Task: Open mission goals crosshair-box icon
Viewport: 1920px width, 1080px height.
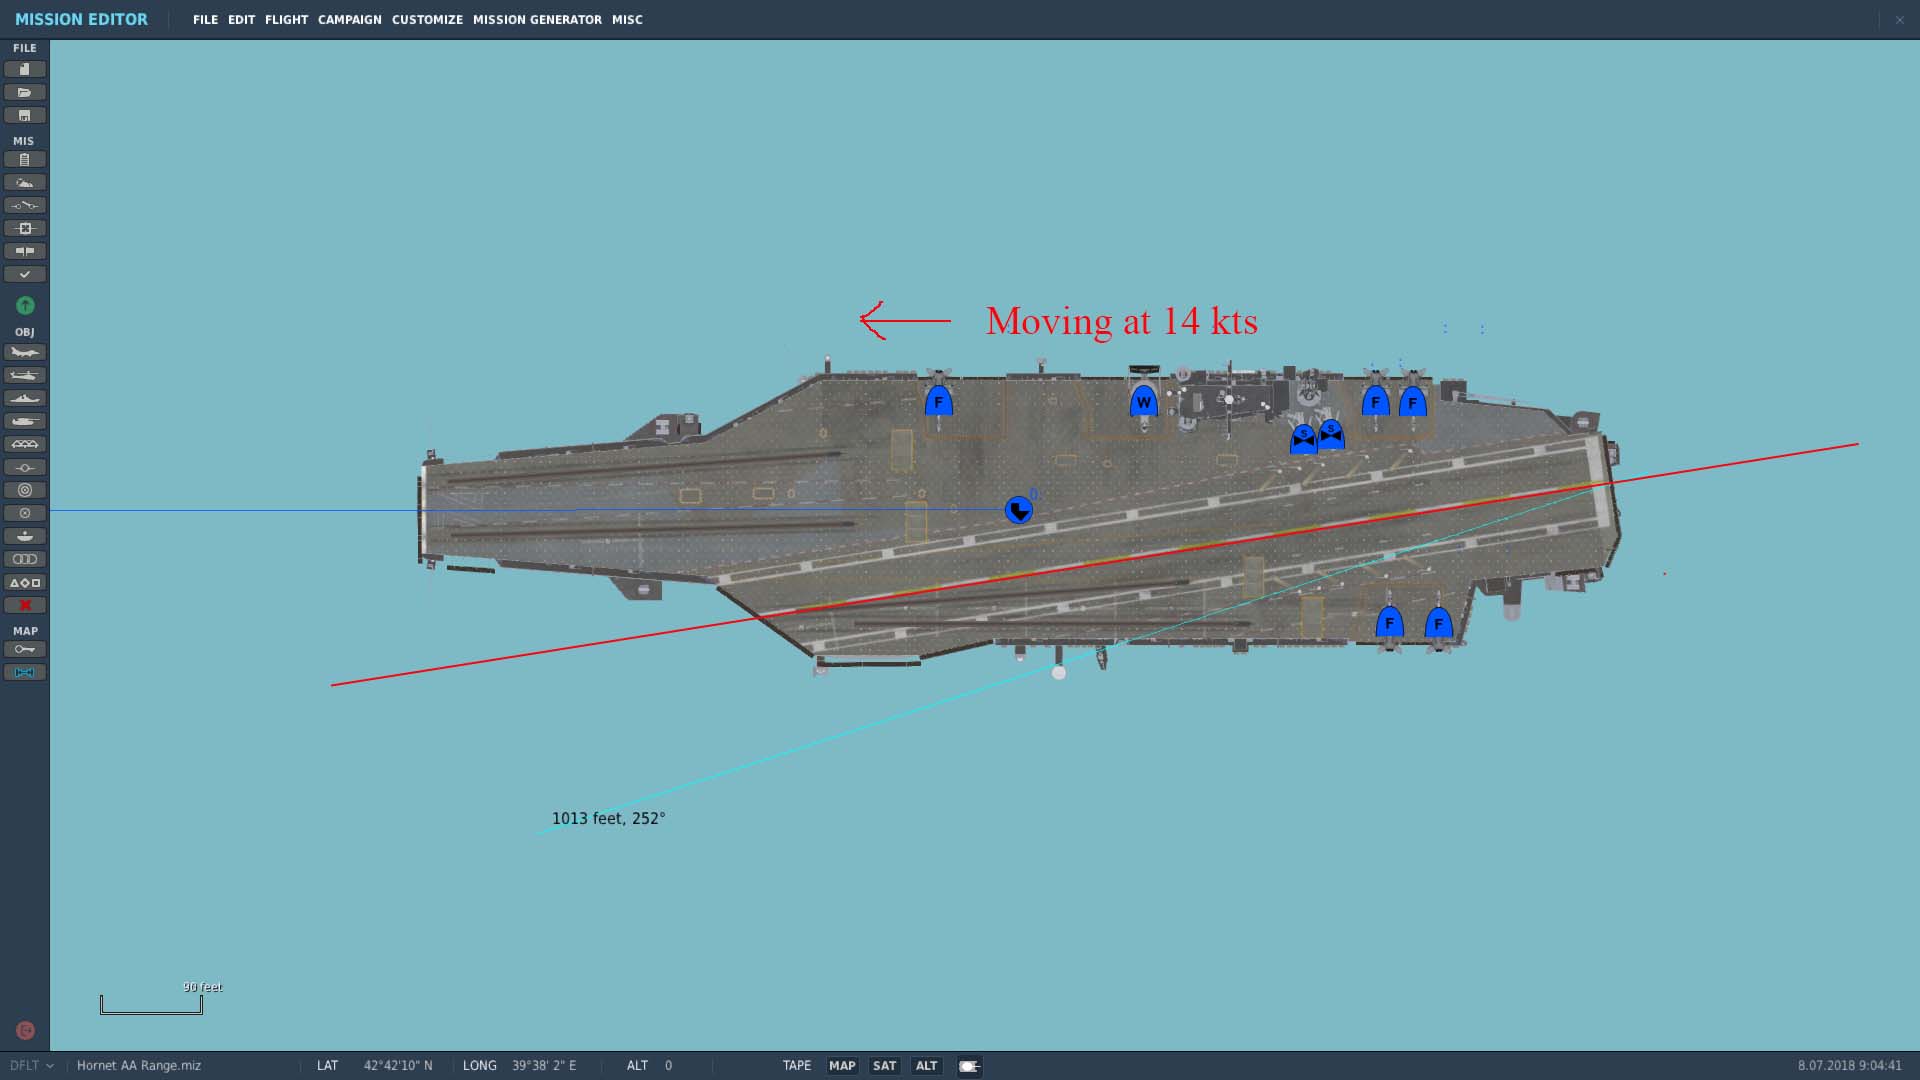Action: pyautogui.click(x=25, y=229)
